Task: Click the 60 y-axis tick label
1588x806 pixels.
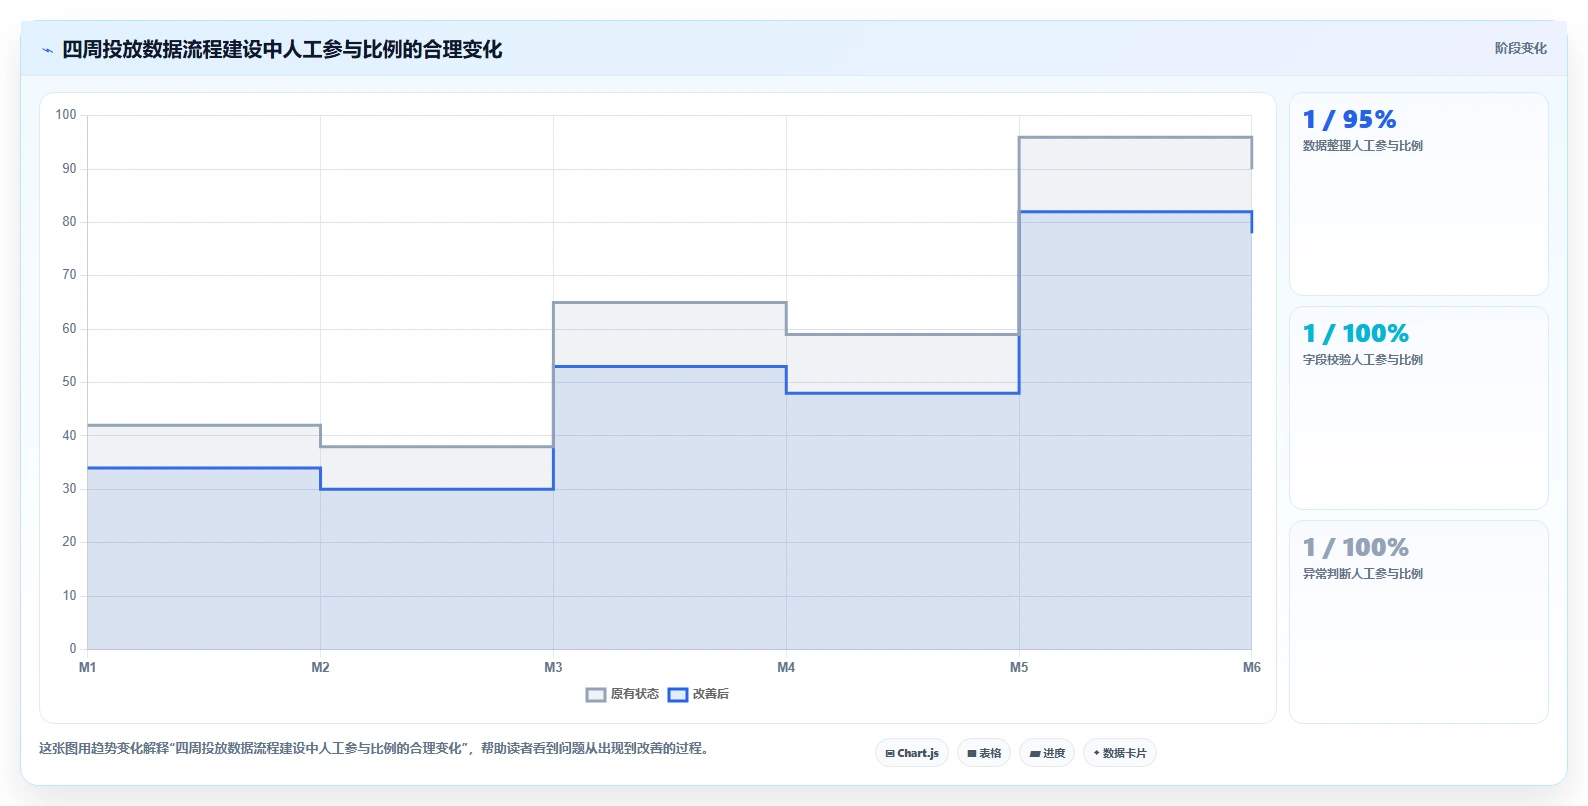Action: pyautogui.click(x=69, y=329)
